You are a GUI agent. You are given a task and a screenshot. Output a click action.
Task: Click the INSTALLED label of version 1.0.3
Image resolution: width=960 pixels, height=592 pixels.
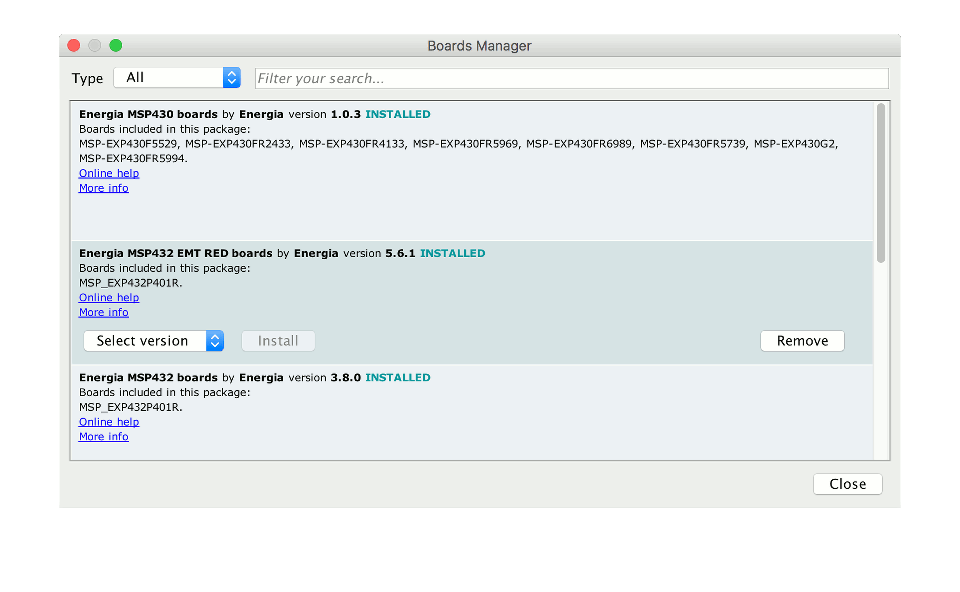tap(398, 114)
